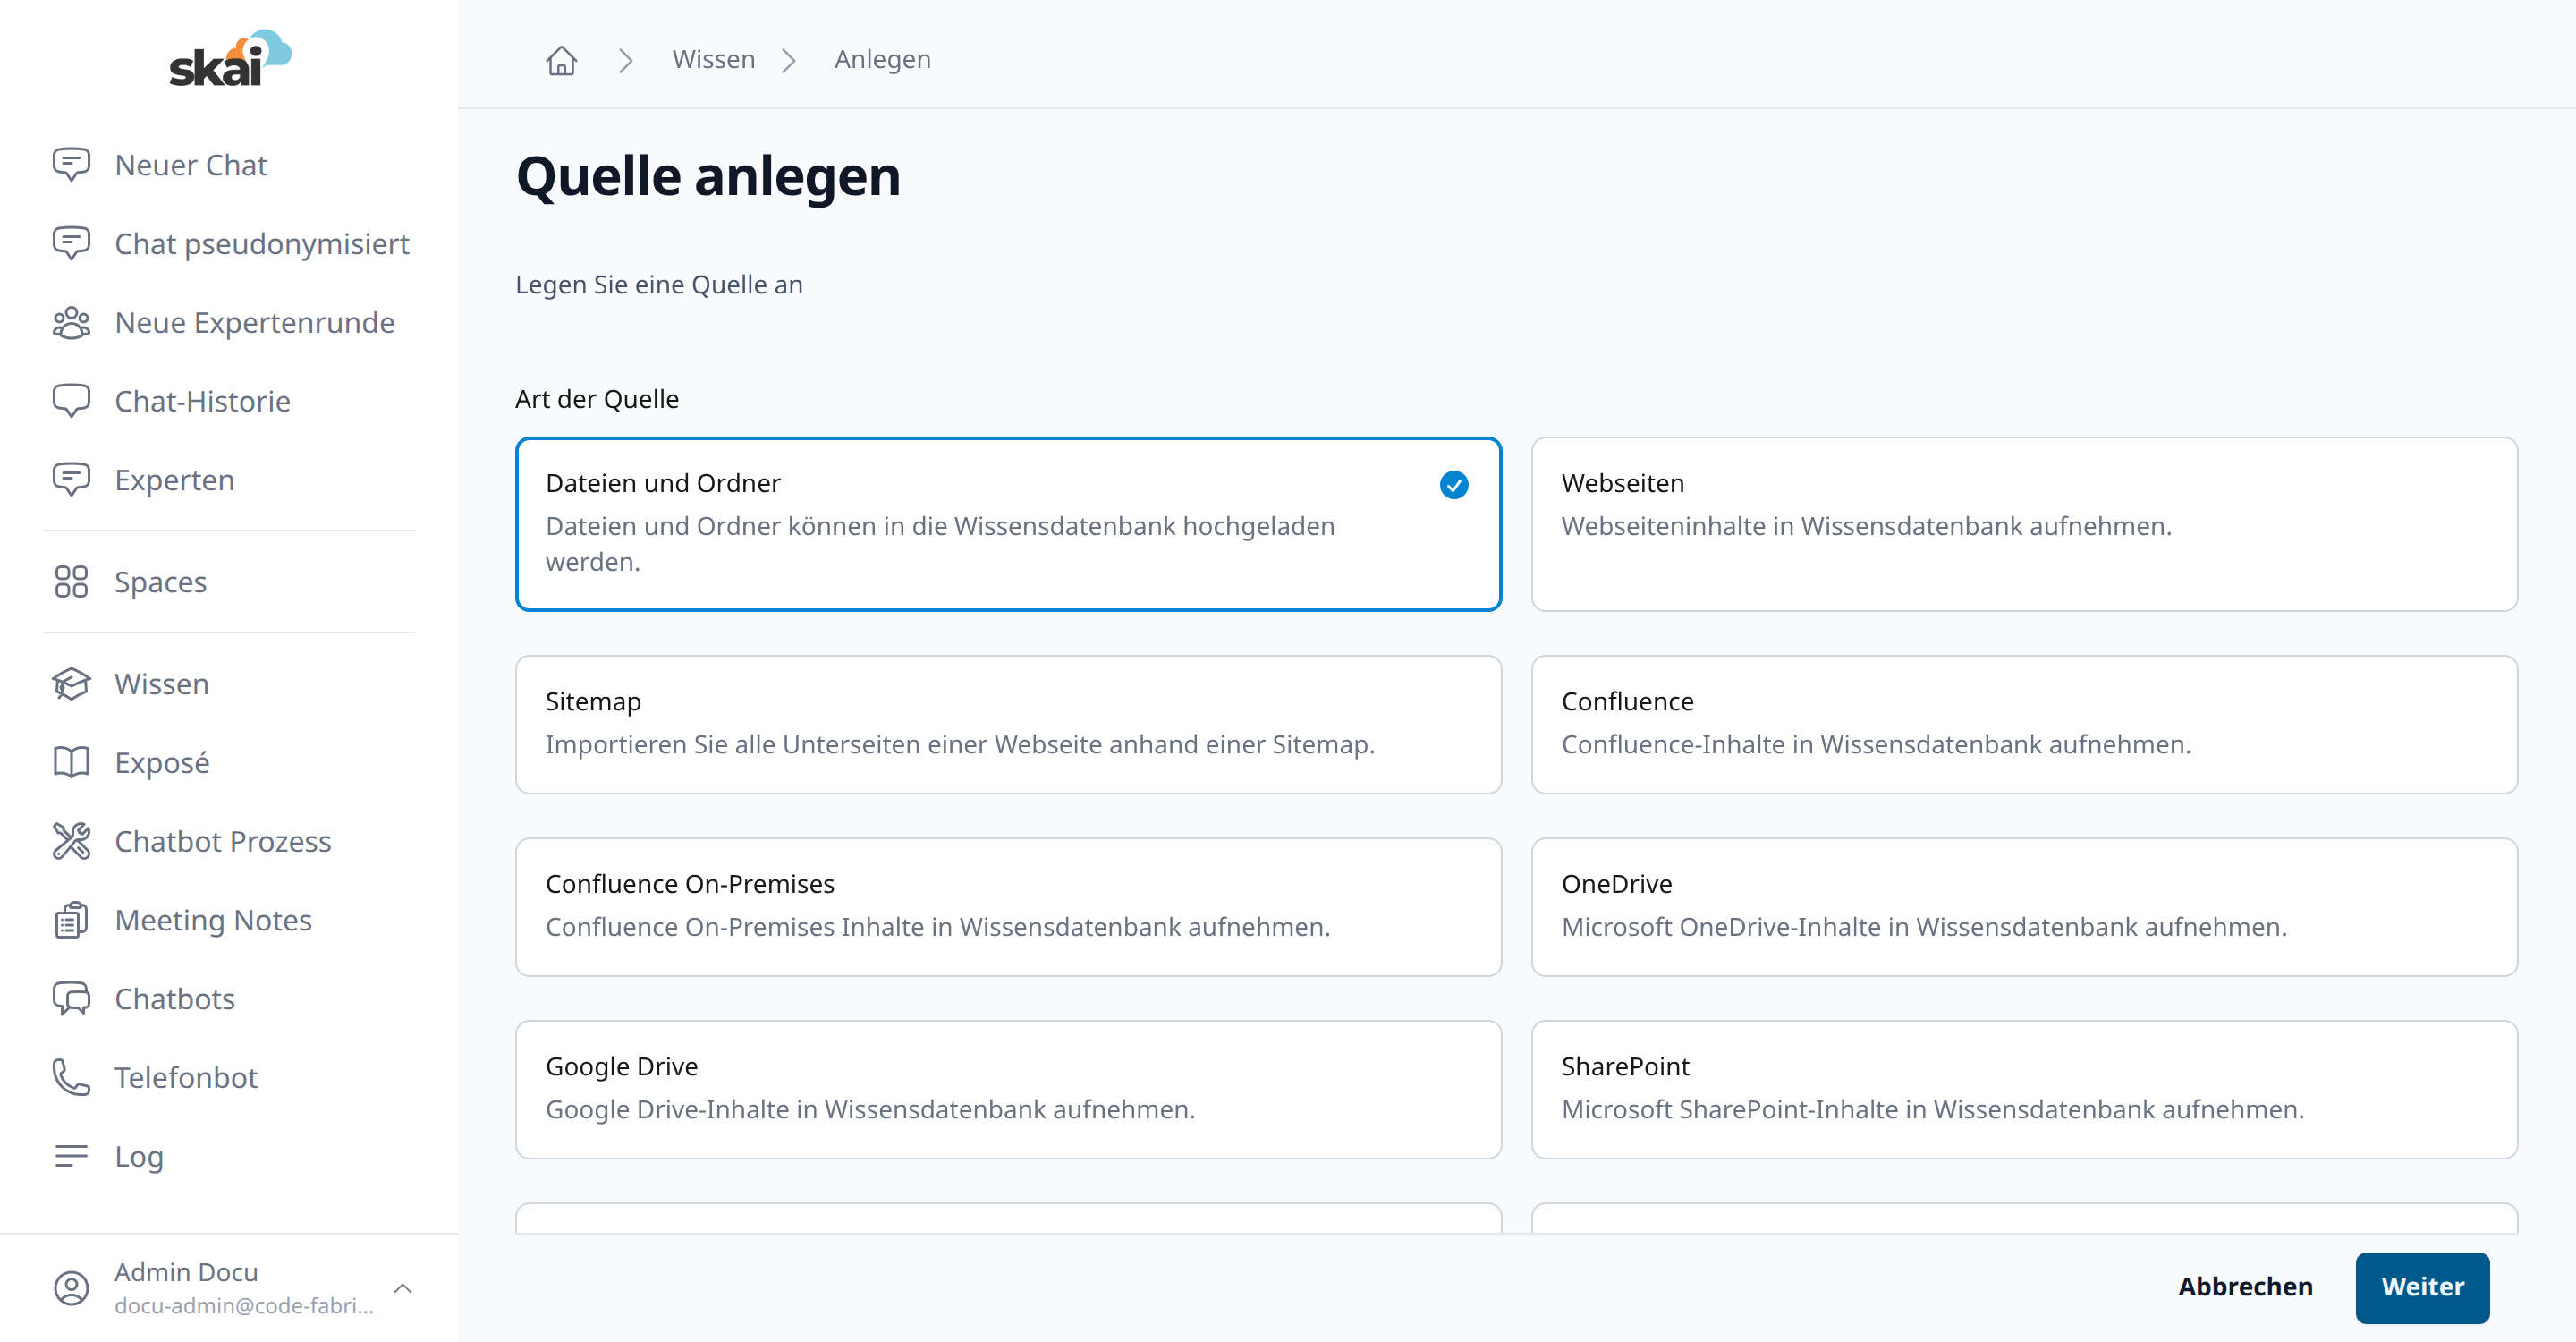Select SharePoint source type
Viewport: 2576px width, 1342px height.
(x=2024, y=1090)
